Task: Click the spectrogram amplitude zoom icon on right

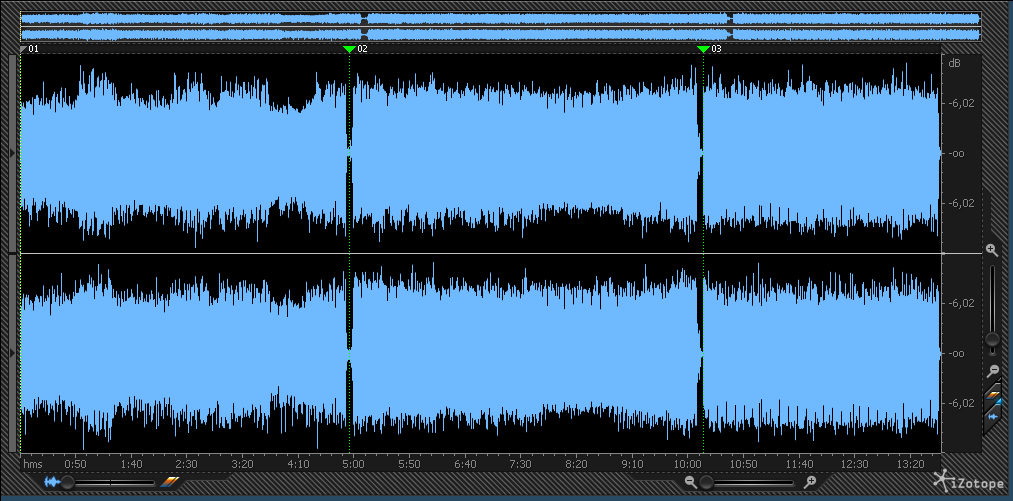Action: (x=993, y=397)
